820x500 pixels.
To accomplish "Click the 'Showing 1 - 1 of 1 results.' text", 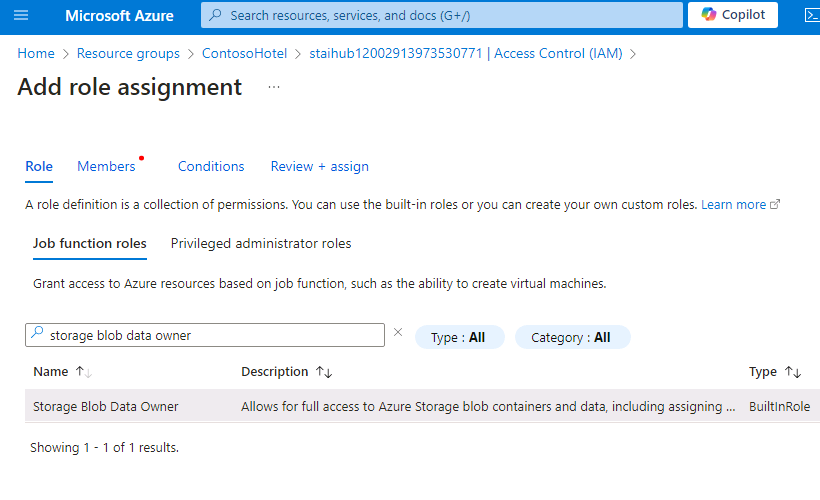I will [105, 448].
